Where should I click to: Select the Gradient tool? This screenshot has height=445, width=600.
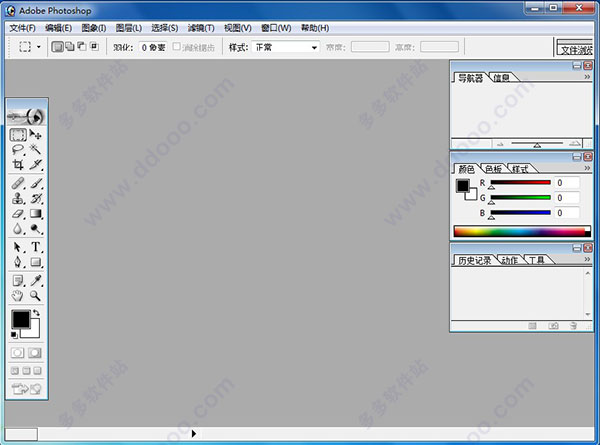(x=36, y=214)
